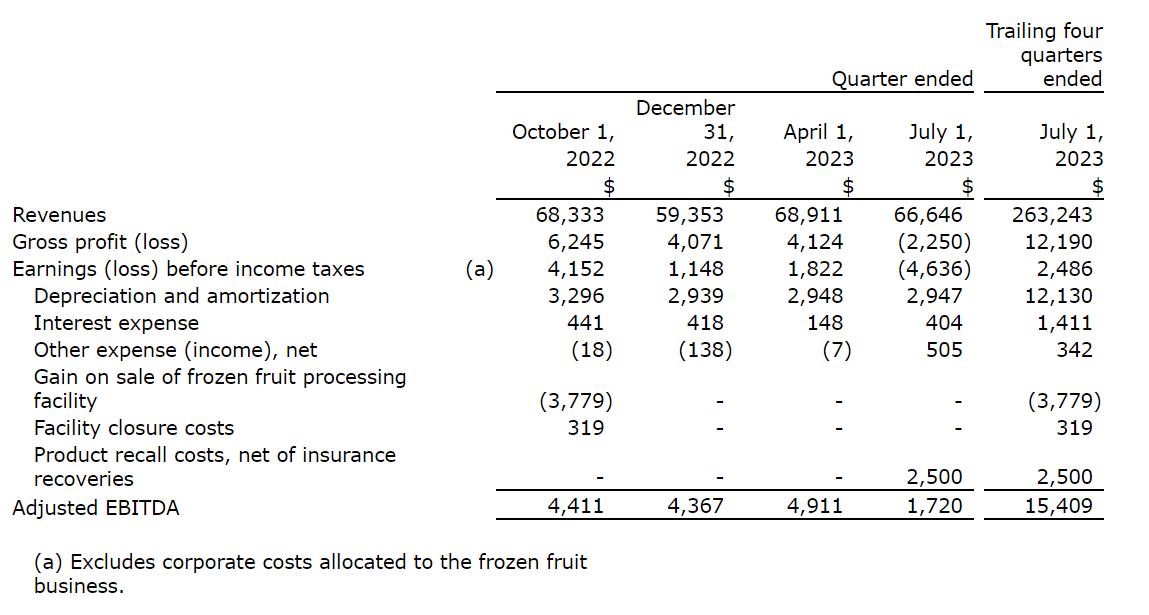This screenshot has width=1149, height=615.
Task: Click the Gross profit (loss) row label
Action: (x=100, y=242)
